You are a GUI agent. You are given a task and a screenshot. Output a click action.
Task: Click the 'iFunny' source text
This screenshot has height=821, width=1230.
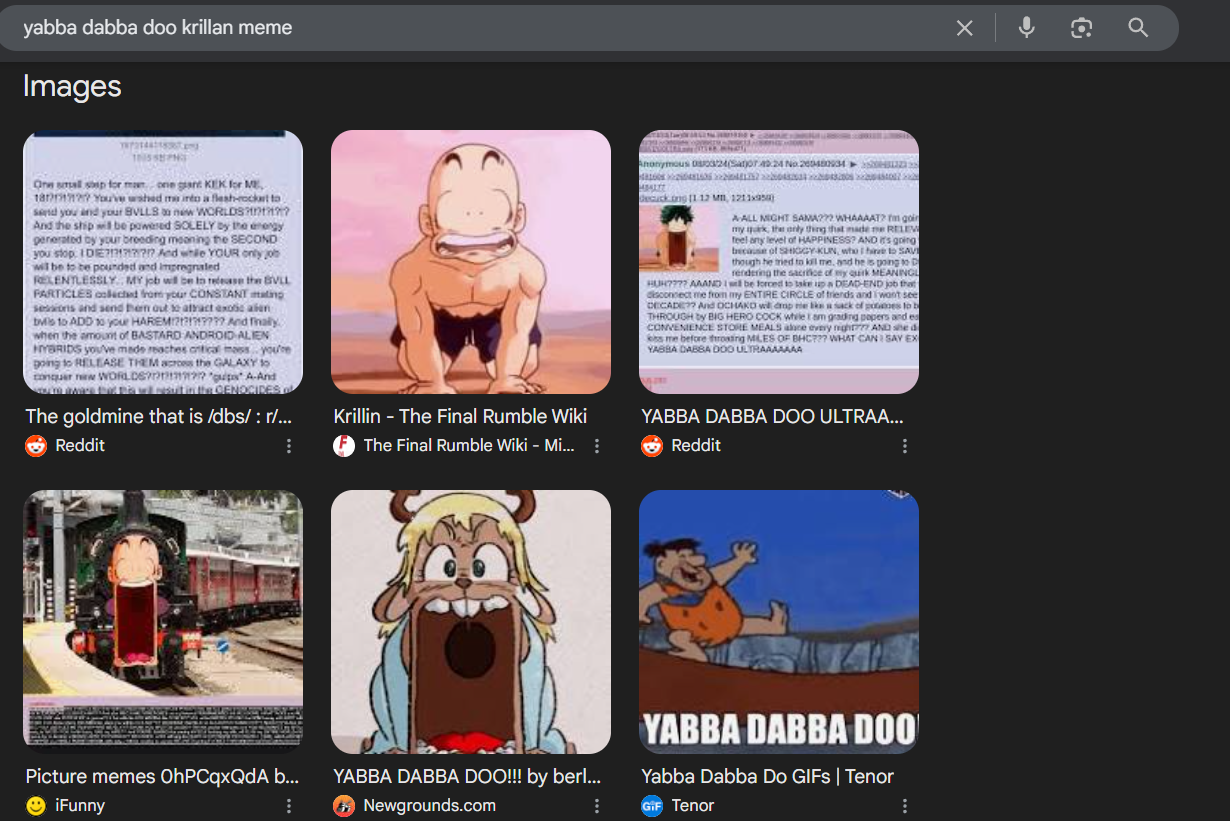click(x=80, y=806)
